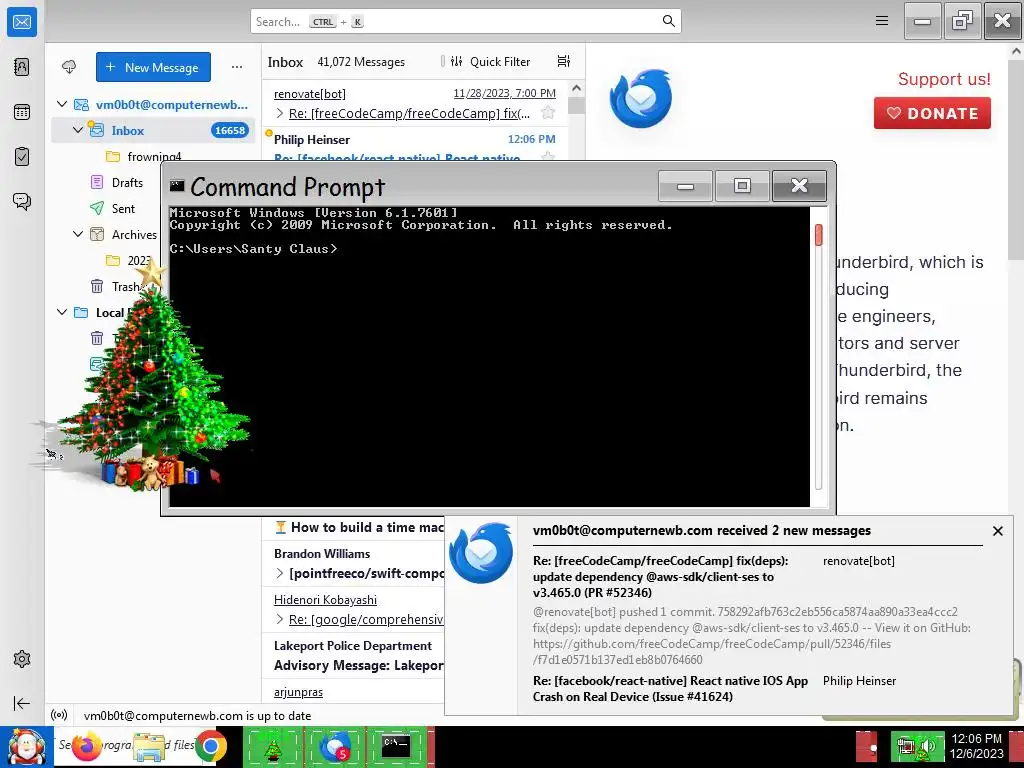Collapse the Local Folders tree
This screenshot has height=768, width=1024.
coord(62,312)
